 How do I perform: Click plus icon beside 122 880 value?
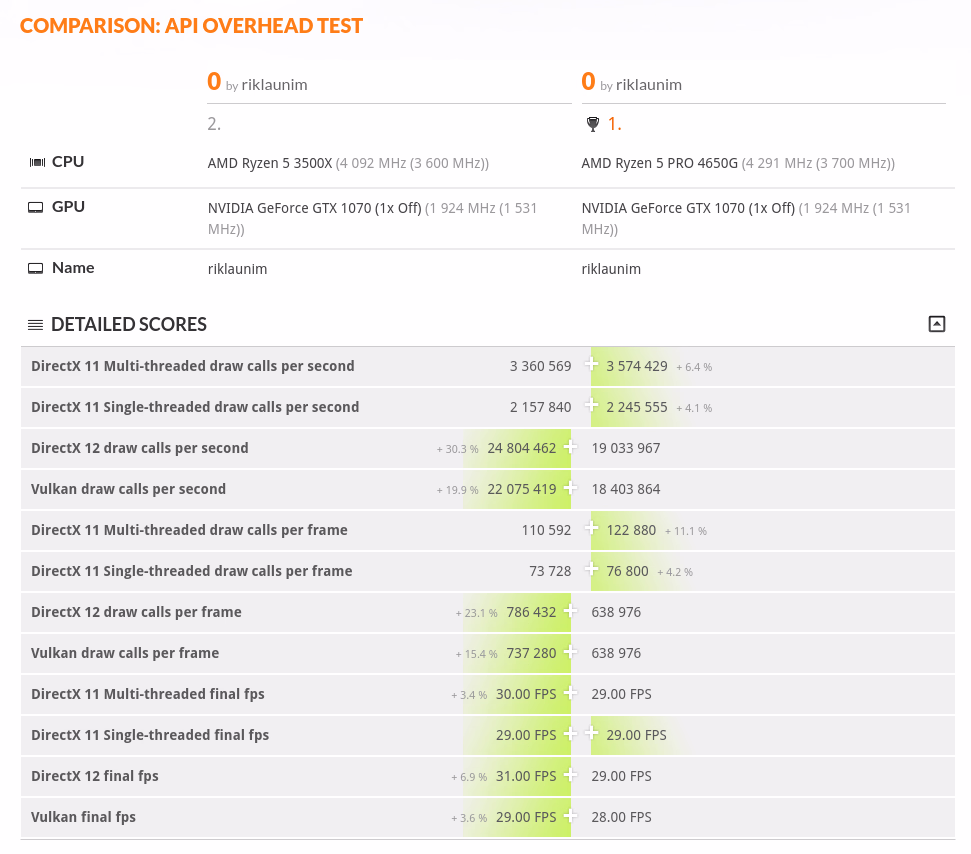[x=592, y=530]
